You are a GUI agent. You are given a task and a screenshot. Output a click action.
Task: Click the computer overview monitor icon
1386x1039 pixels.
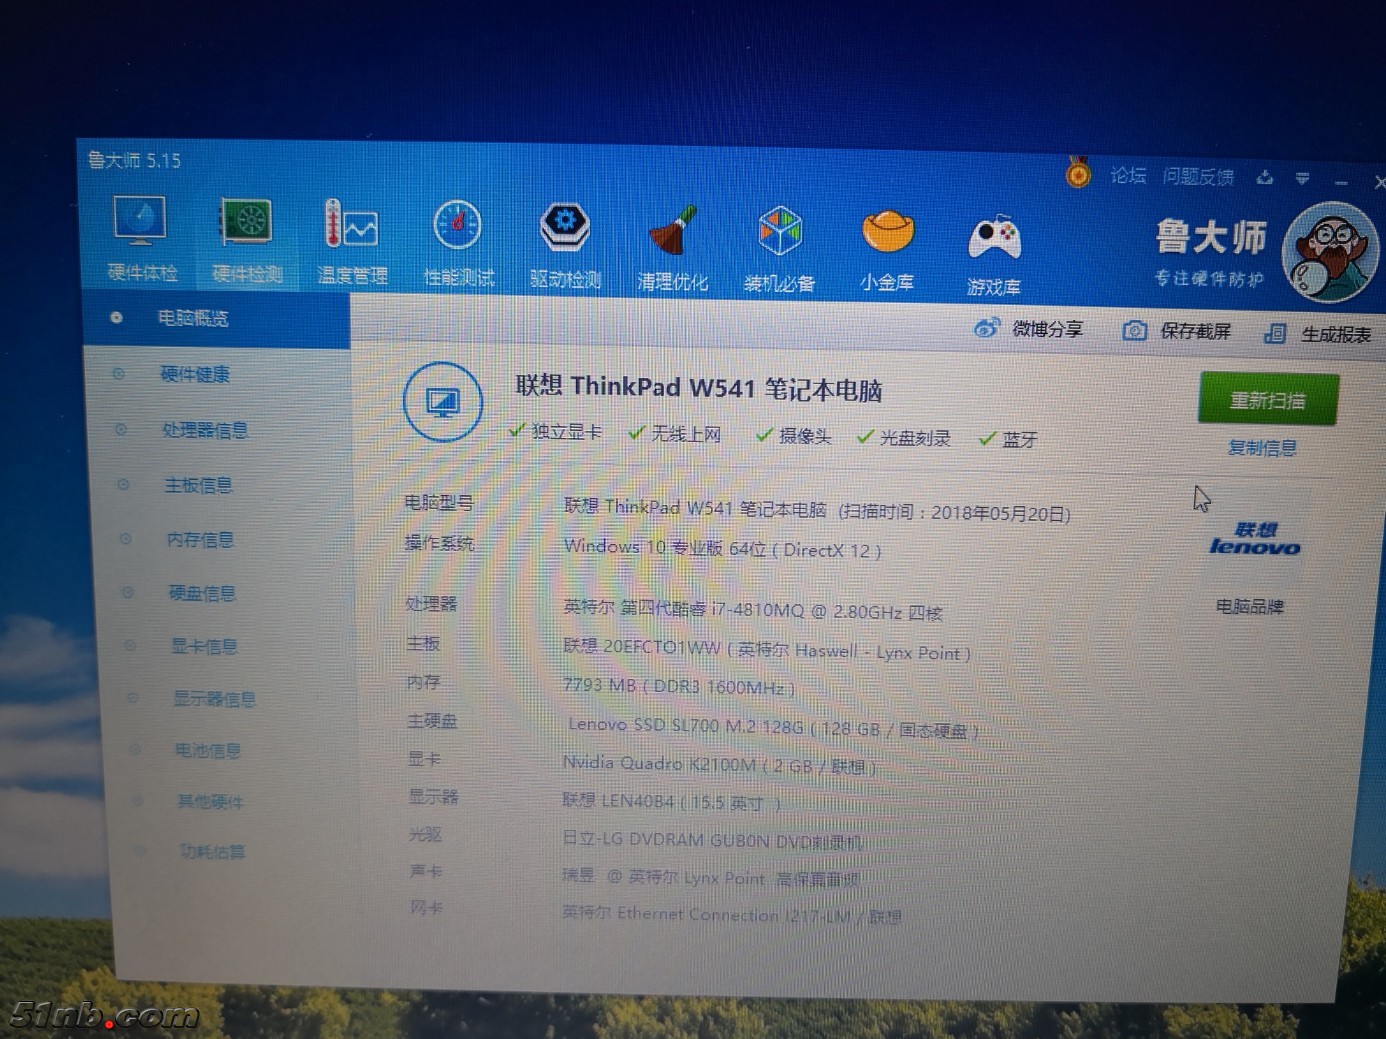click(443, 402)
